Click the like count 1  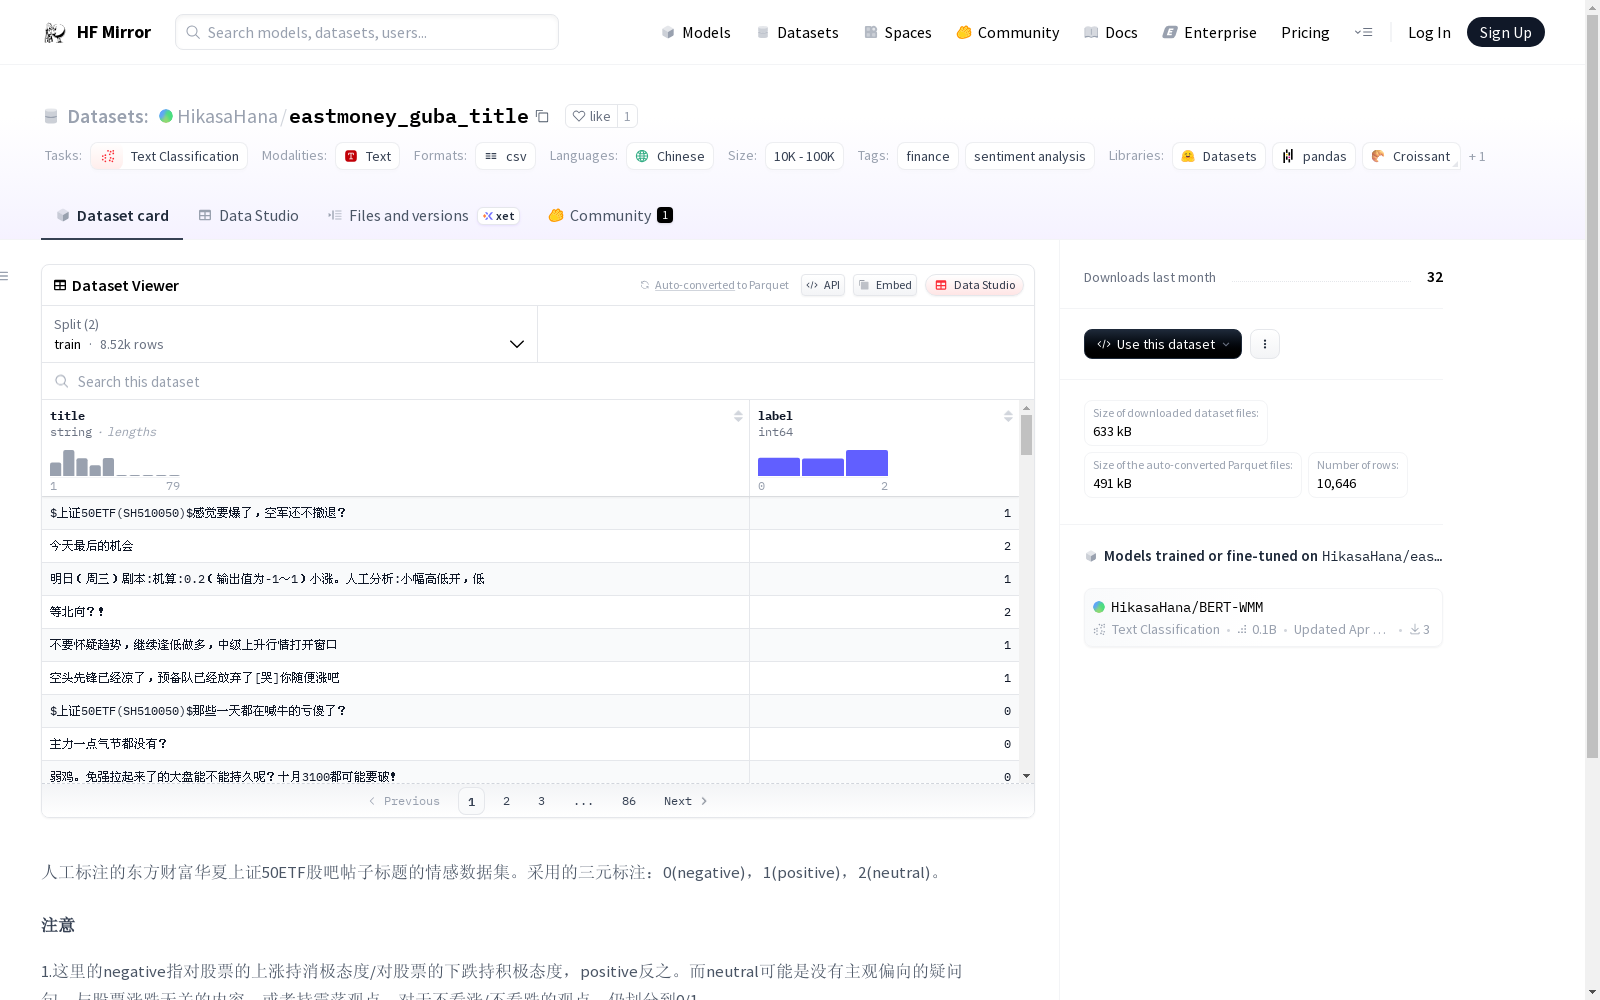627,116
